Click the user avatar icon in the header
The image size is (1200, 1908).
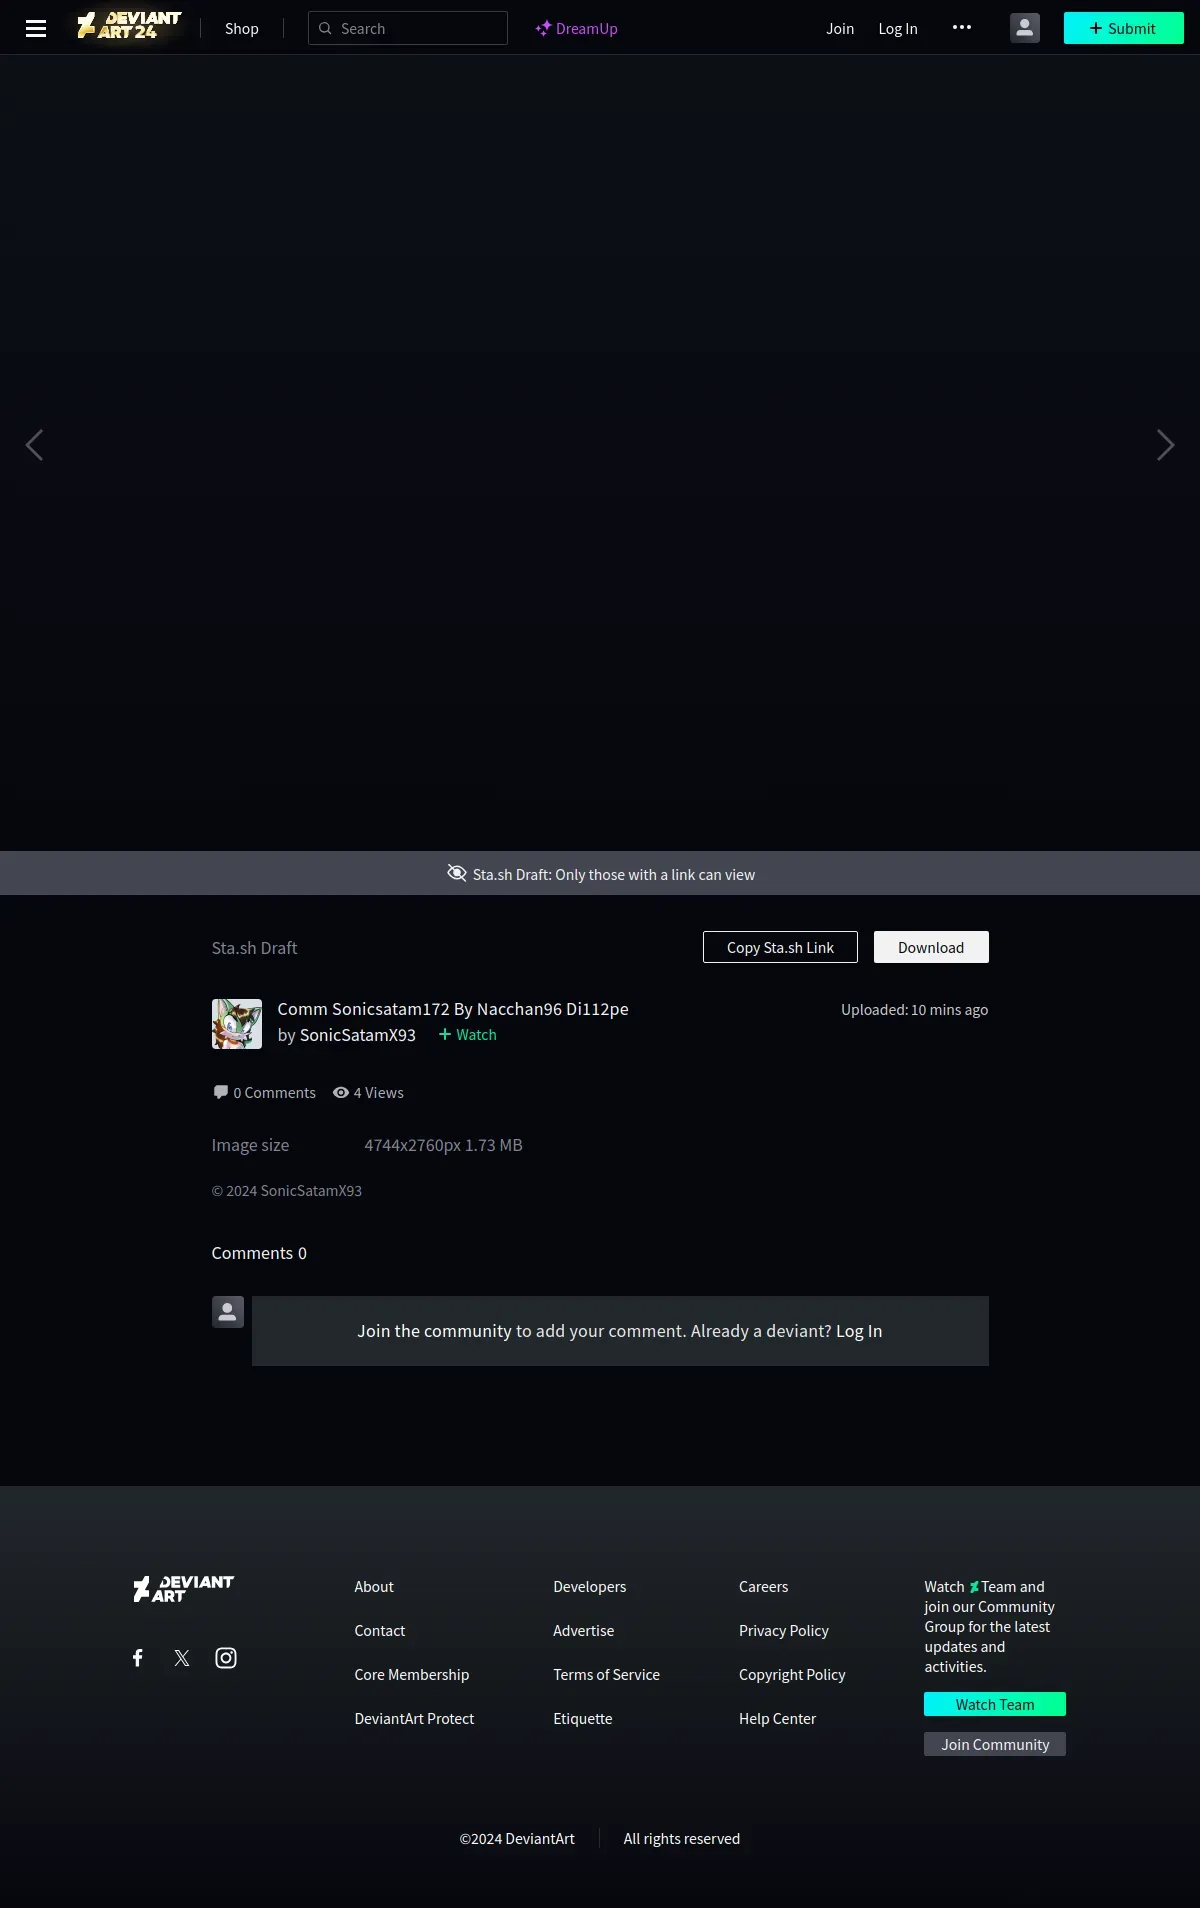pos(1025,28)
